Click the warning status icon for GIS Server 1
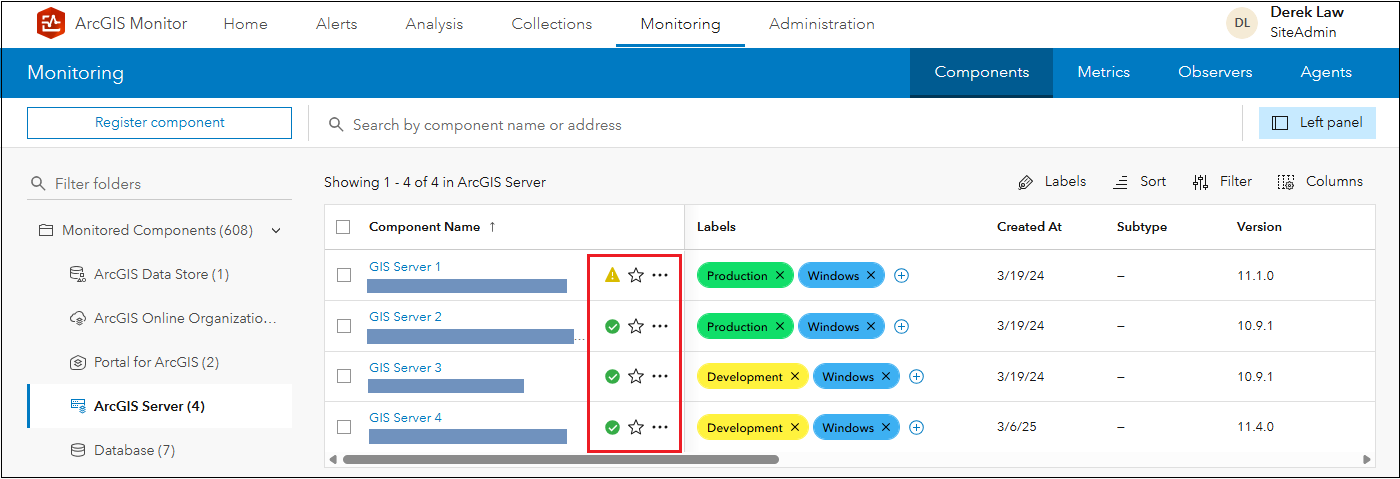 (613, 275)
